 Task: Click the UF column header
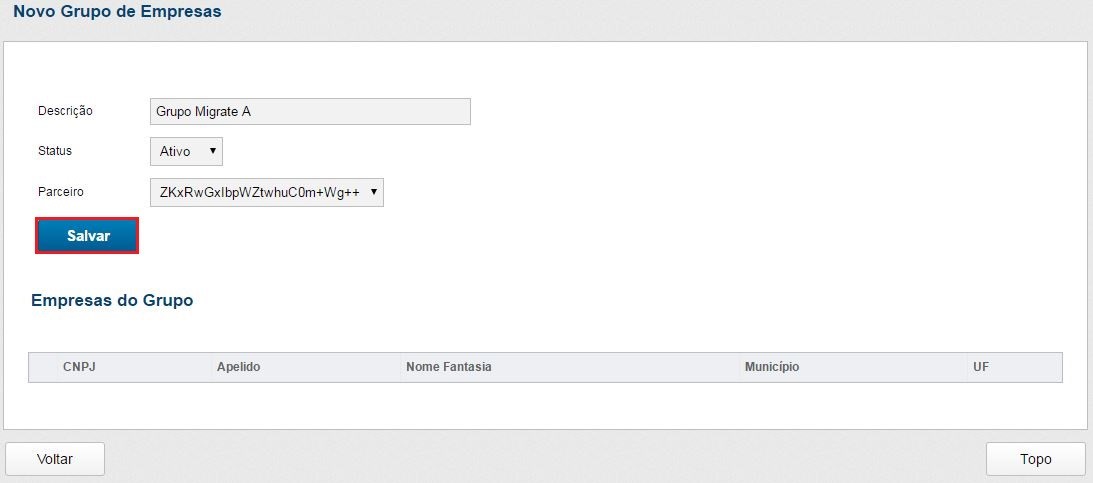tap(981, 367)
